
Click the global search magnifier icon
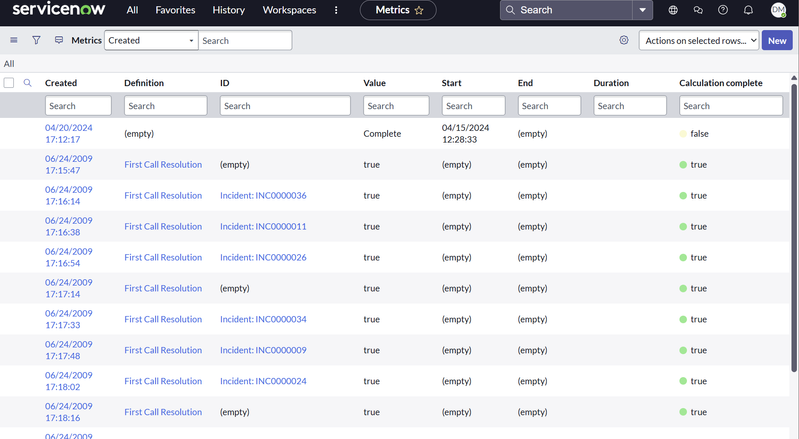tap(510, 10)
